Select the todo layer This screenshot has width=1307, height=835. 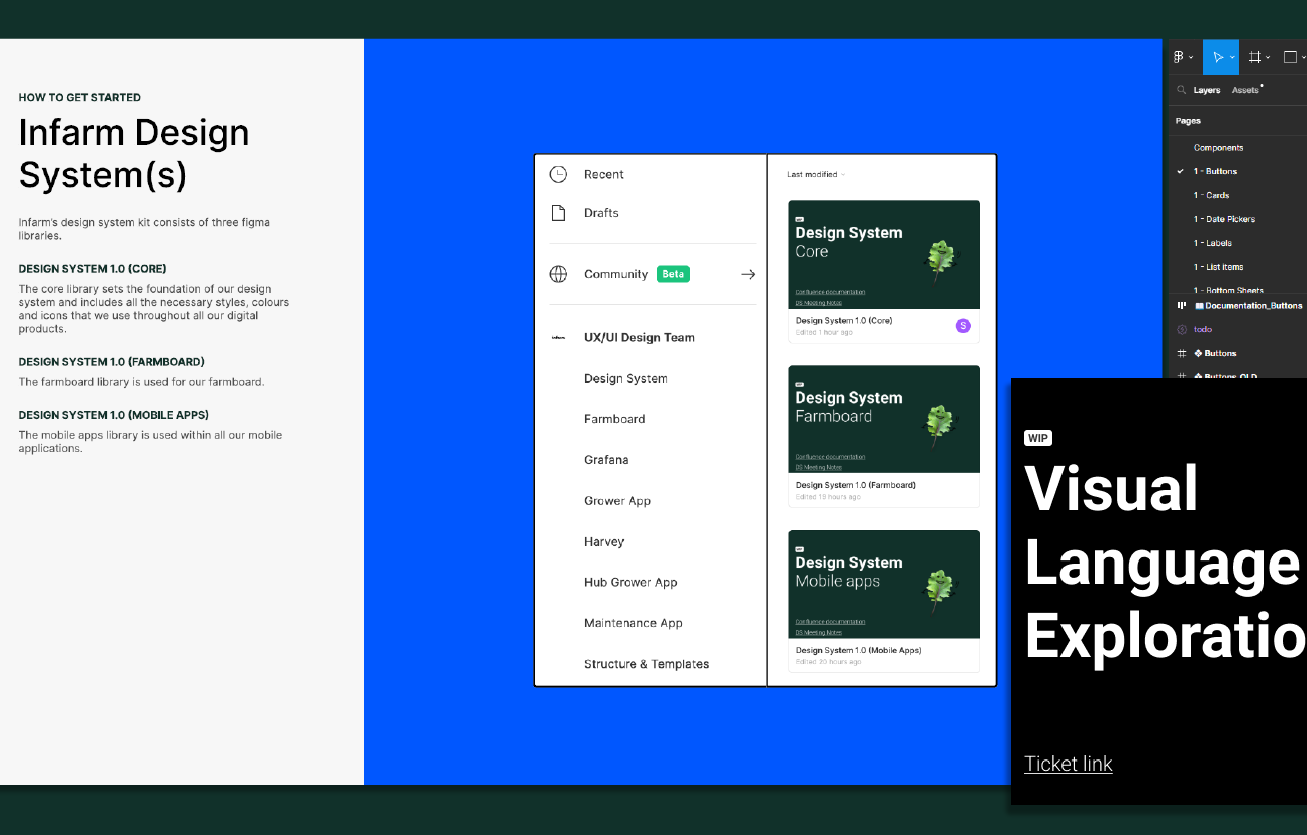1203,329
